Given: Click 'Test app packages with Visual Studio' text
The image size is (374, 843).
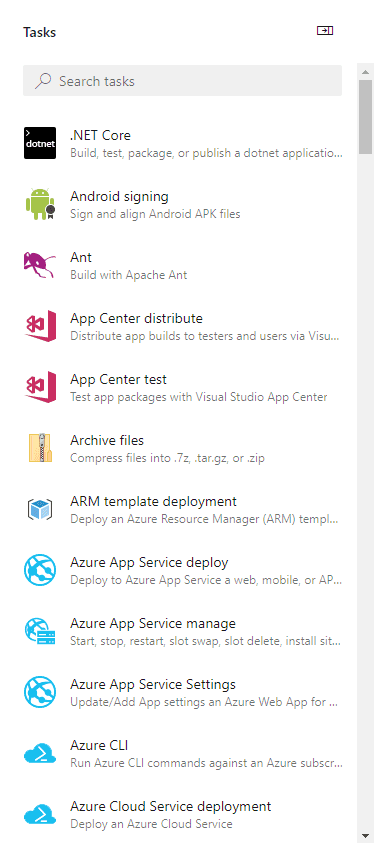Looking at the screenshot, I should [x=198, y=397].
